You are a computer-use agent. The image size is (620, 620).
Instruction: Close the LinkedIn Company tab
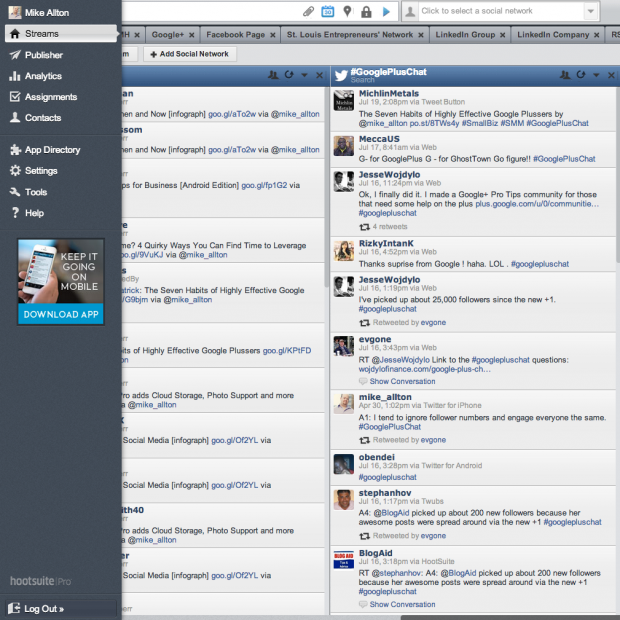point(597,35)
